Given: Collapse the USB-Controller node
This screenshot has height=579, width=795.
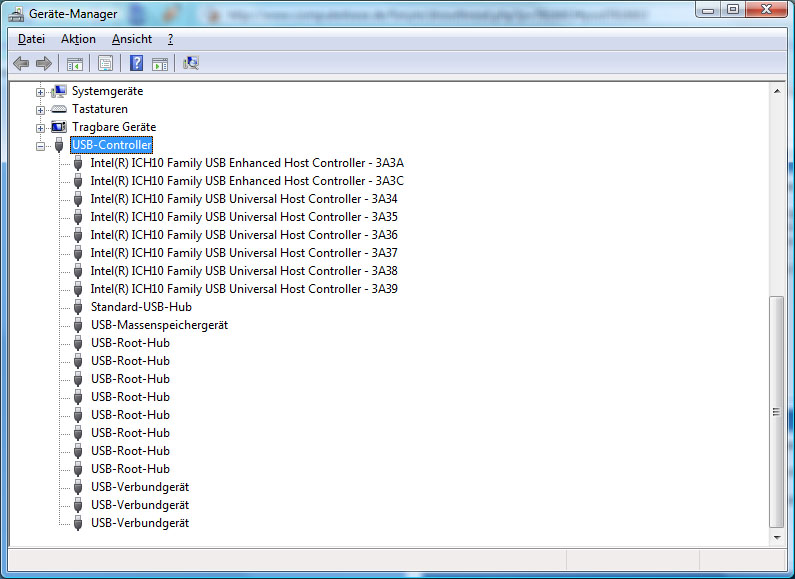Looking at the screenshot, I should click(x=40, y=147).
